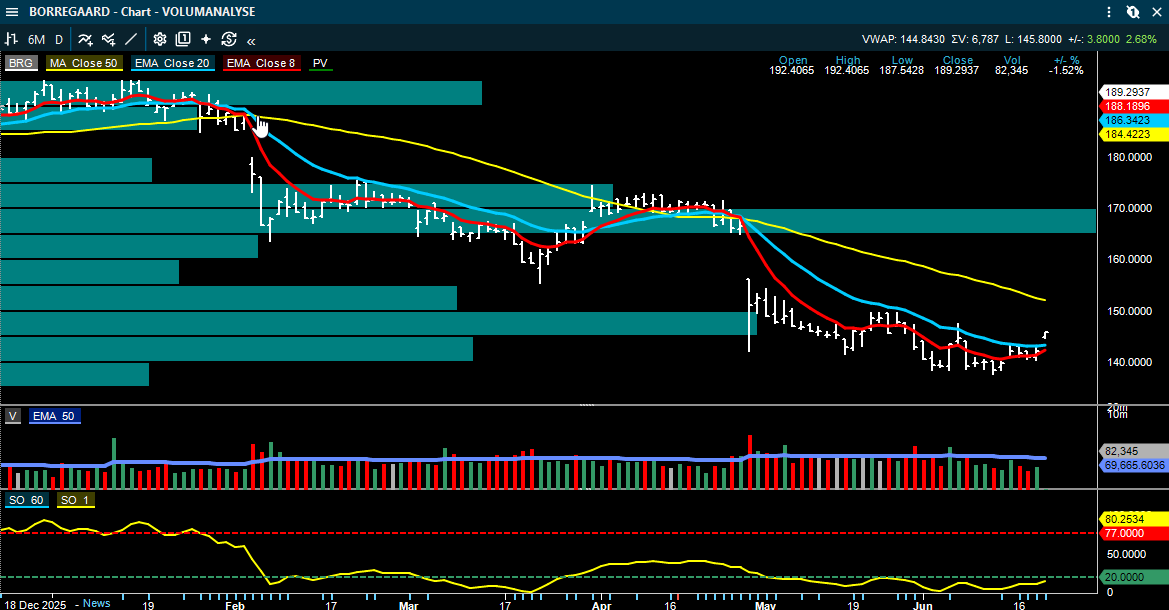Screen dimensions: 1169x610
Task: Open the News link in bottom bar
Action: (x=97, y=603)
